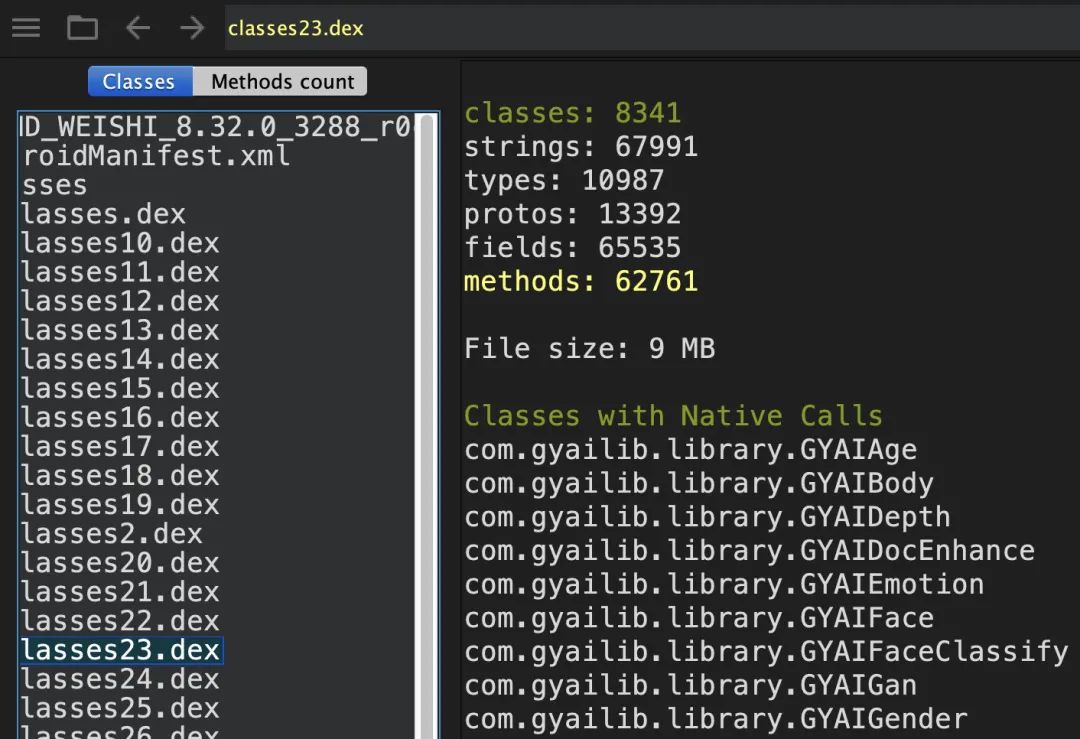Click the file list vertical scrollbar
Screen dimensions: 1080x739
[x=427, y=426]
